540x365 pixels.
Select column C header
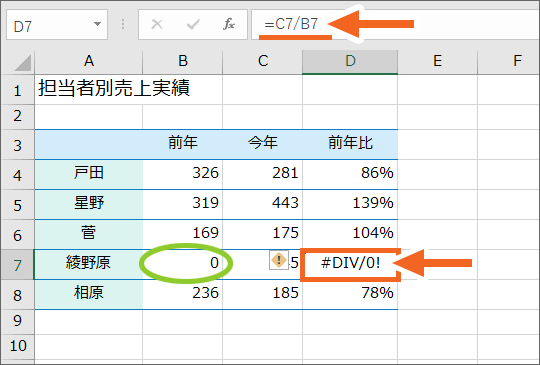click(262, 62)
